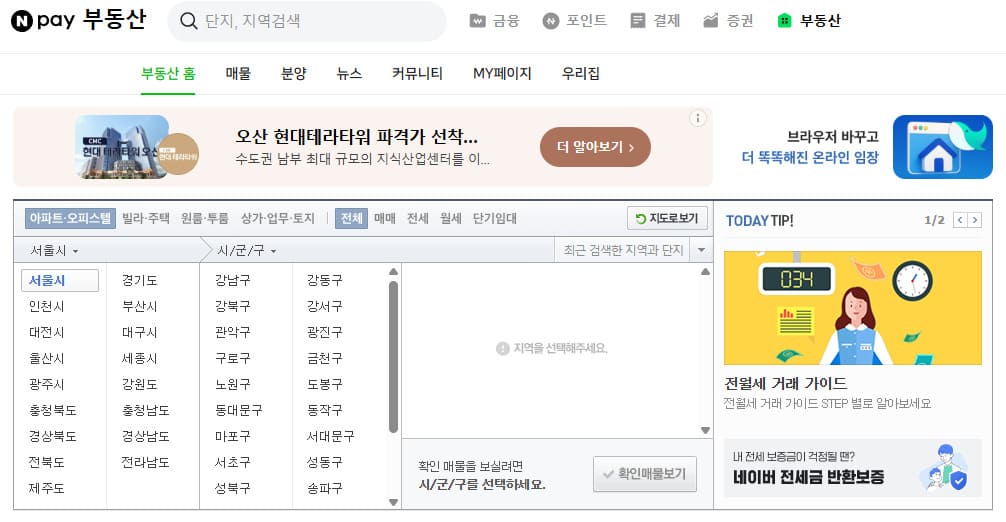This screenshot has height=522, width=1006.
Task: Open the 우리집 tab
Action: coord(581,73)
